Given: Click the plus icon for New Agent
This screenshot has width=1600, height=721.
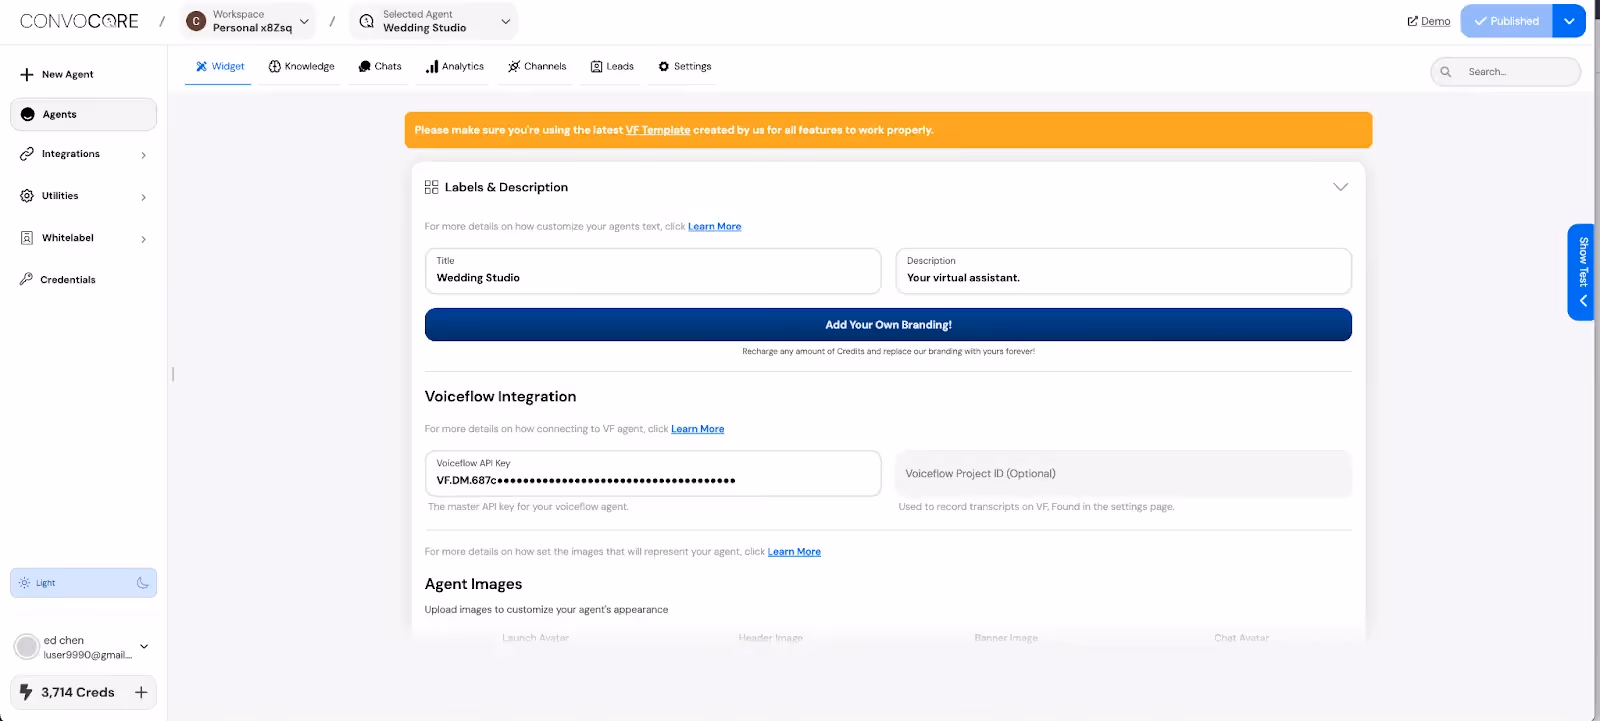Looking at the screenshot, I should point(27,74).
